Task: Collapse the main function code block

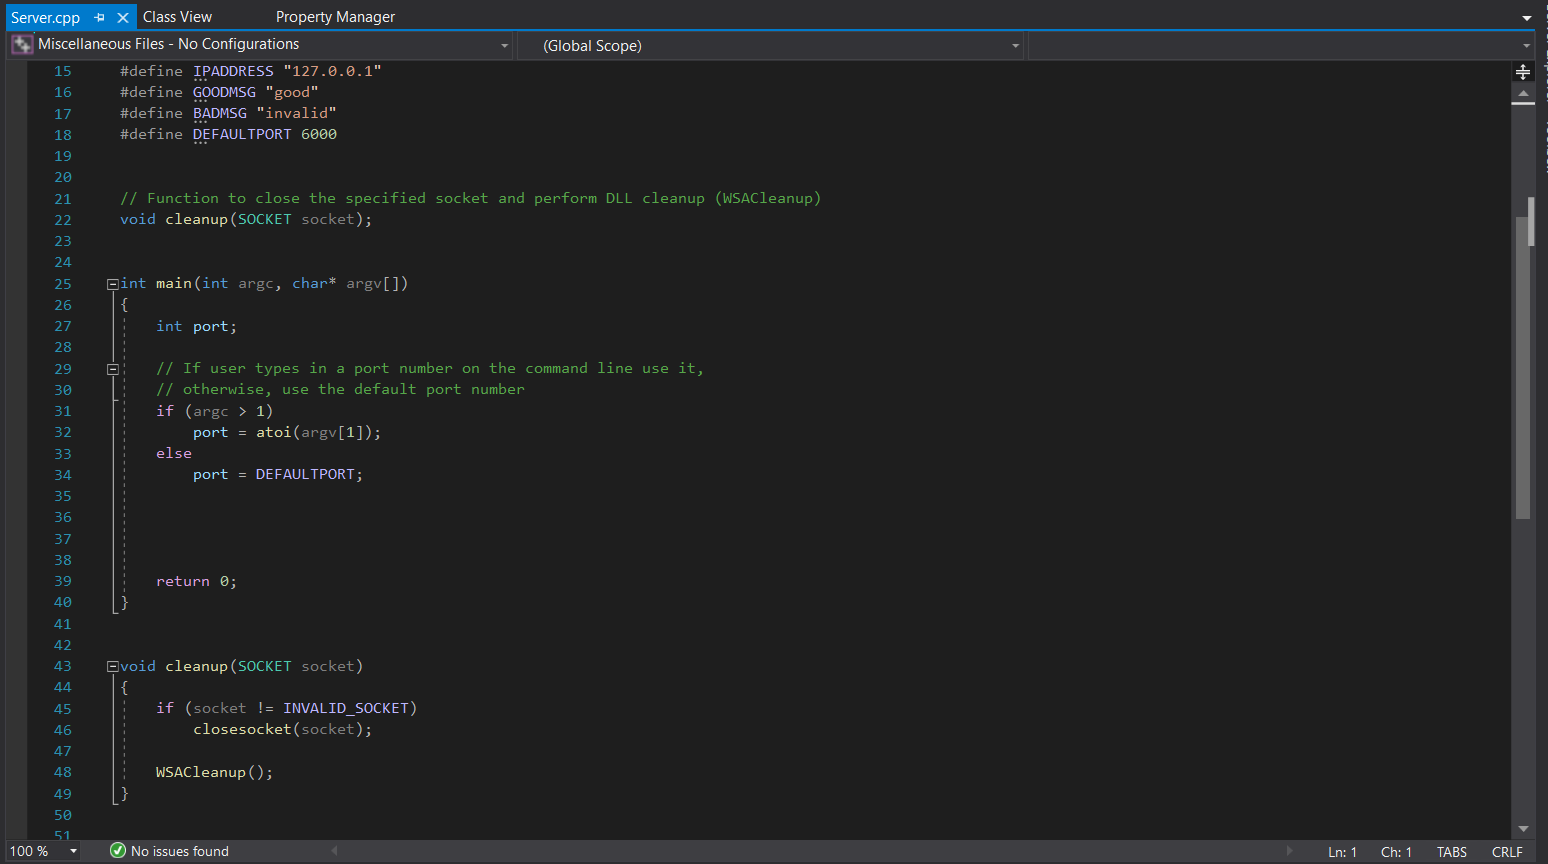Action: [112, 283]
